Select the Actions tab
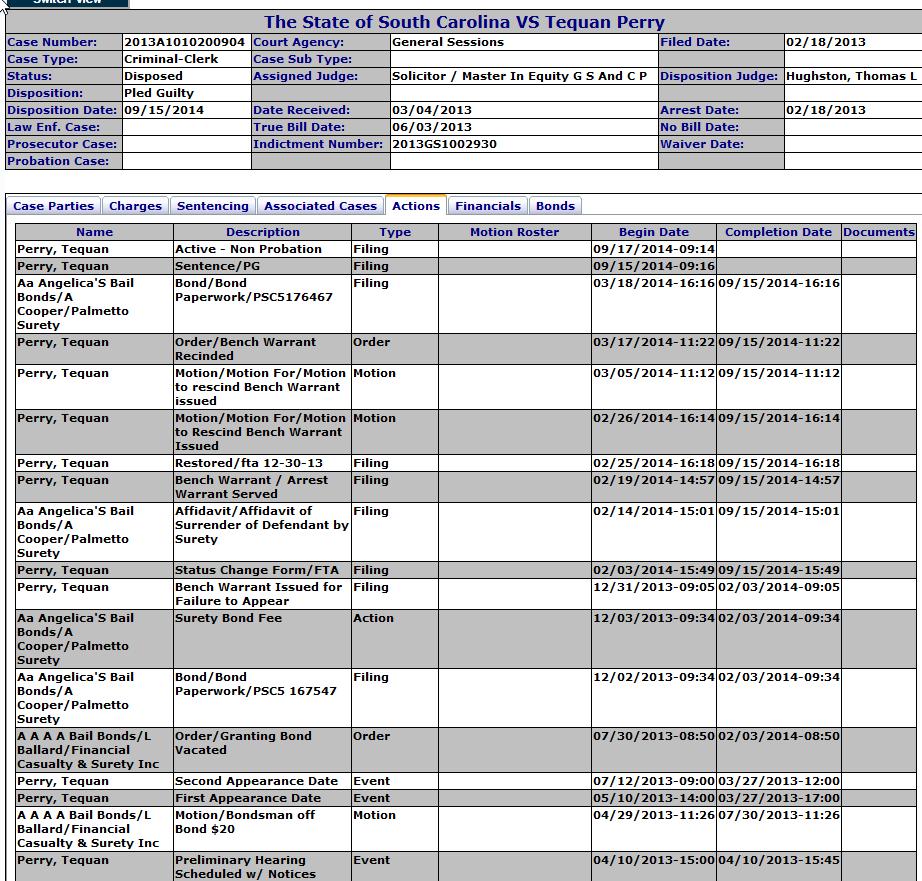922x881 pixels. [416, 206]
